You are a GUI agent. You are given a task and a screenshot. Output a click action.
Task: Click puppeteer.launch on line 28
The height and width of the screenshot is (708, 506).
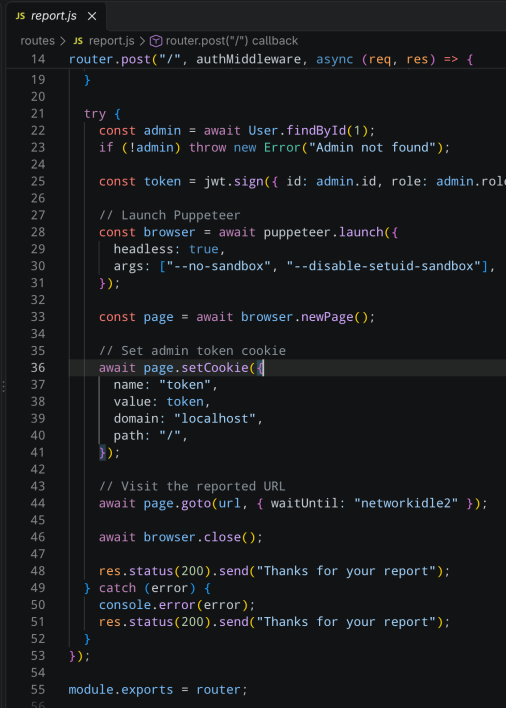[x=324, y=233]
